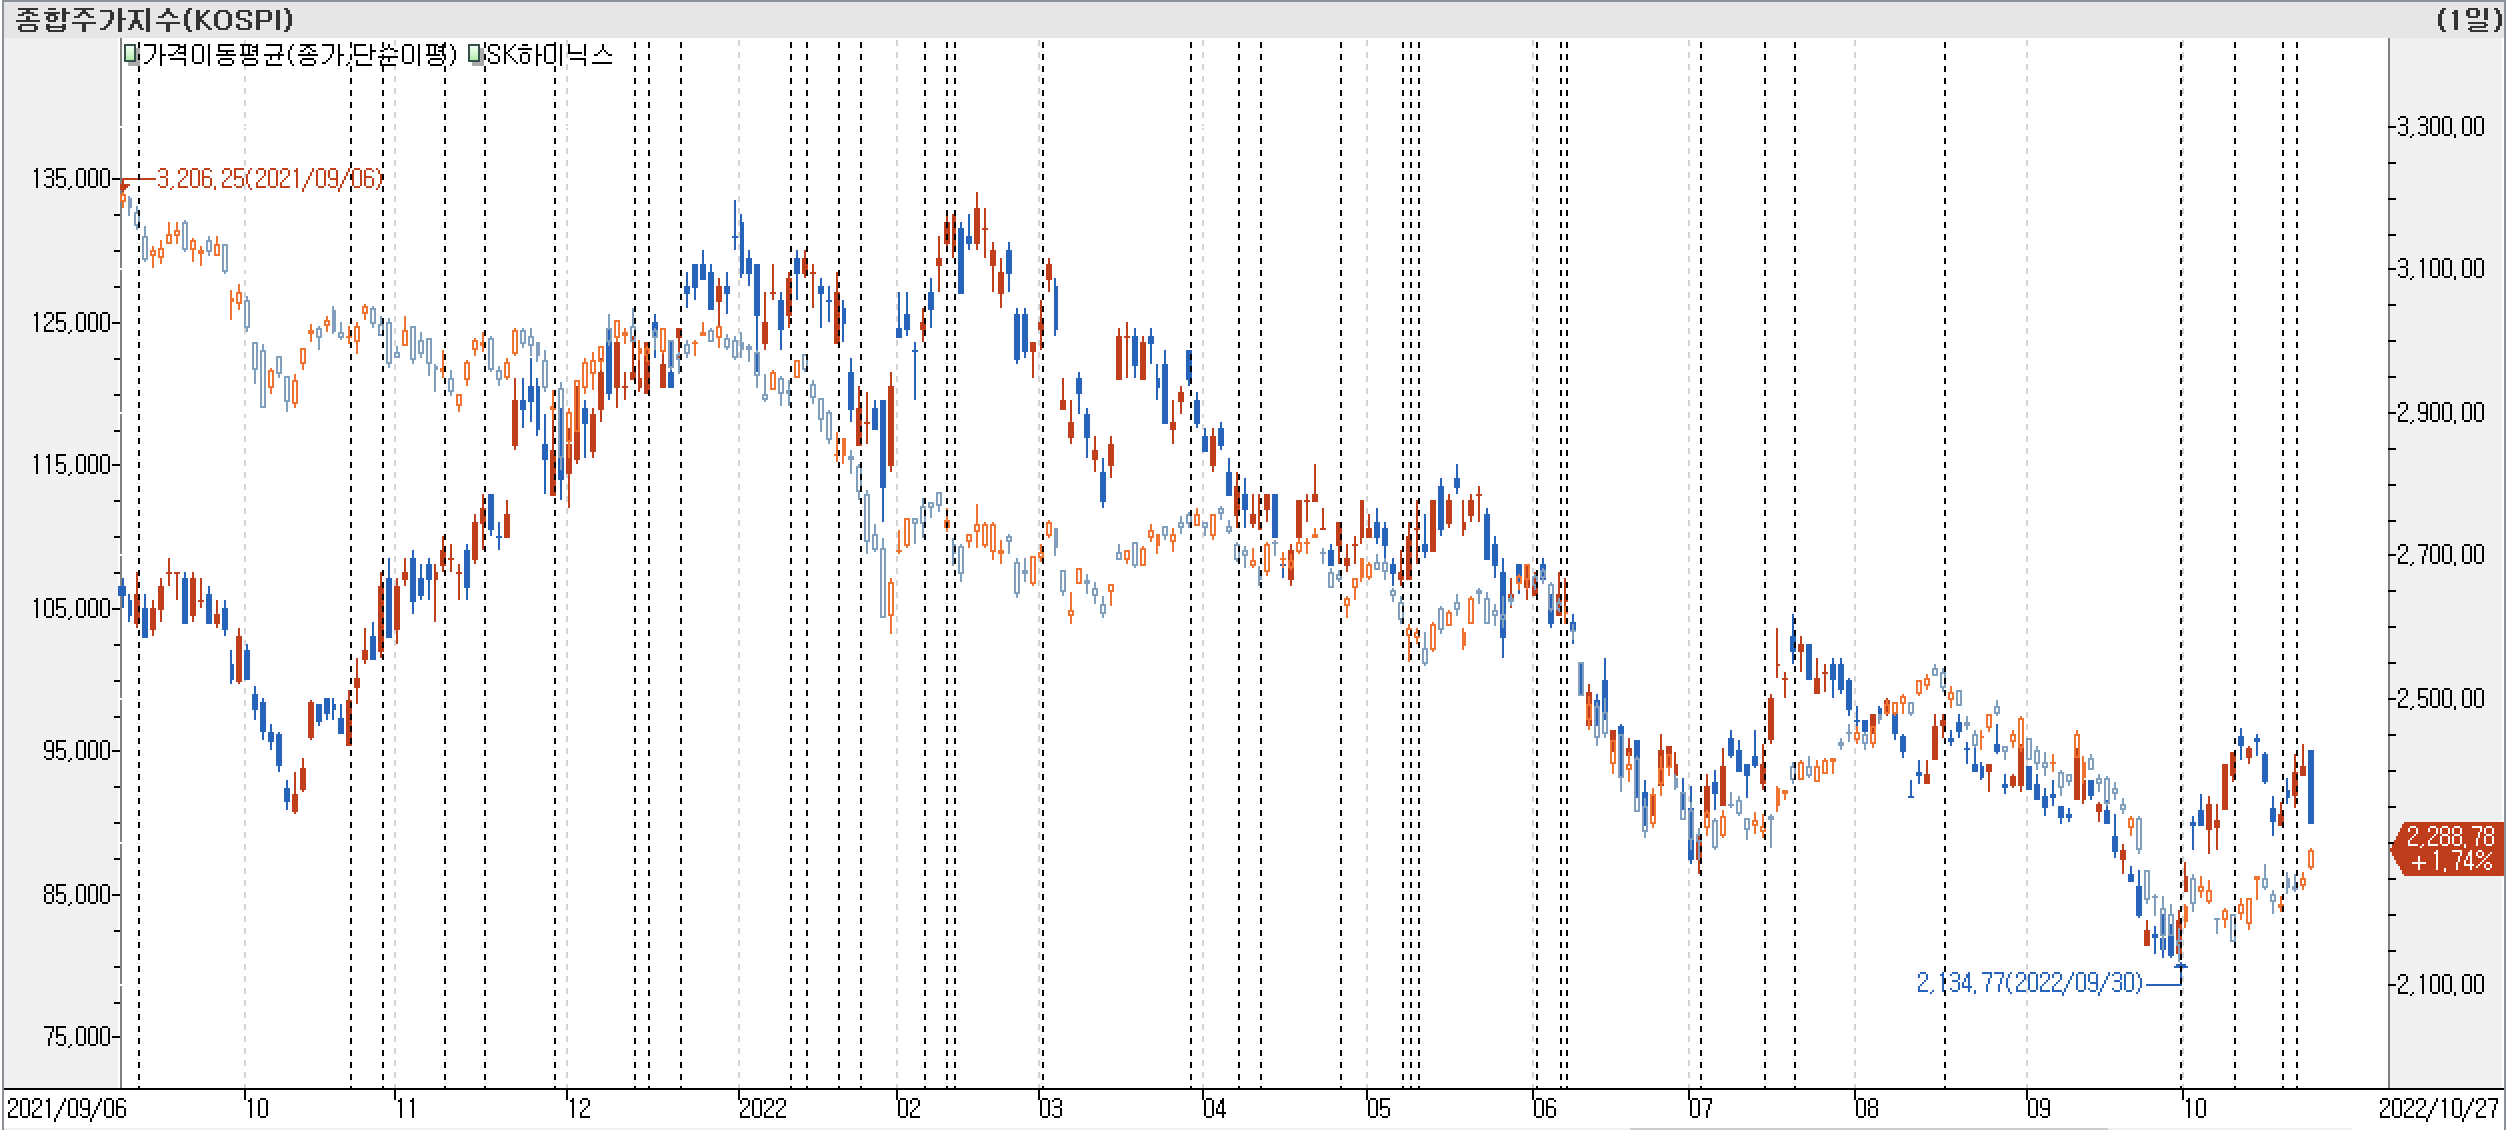Click the 2022/10/27 end date label
This screenshot has width=2506, height=1130.
point(2438,1109)
